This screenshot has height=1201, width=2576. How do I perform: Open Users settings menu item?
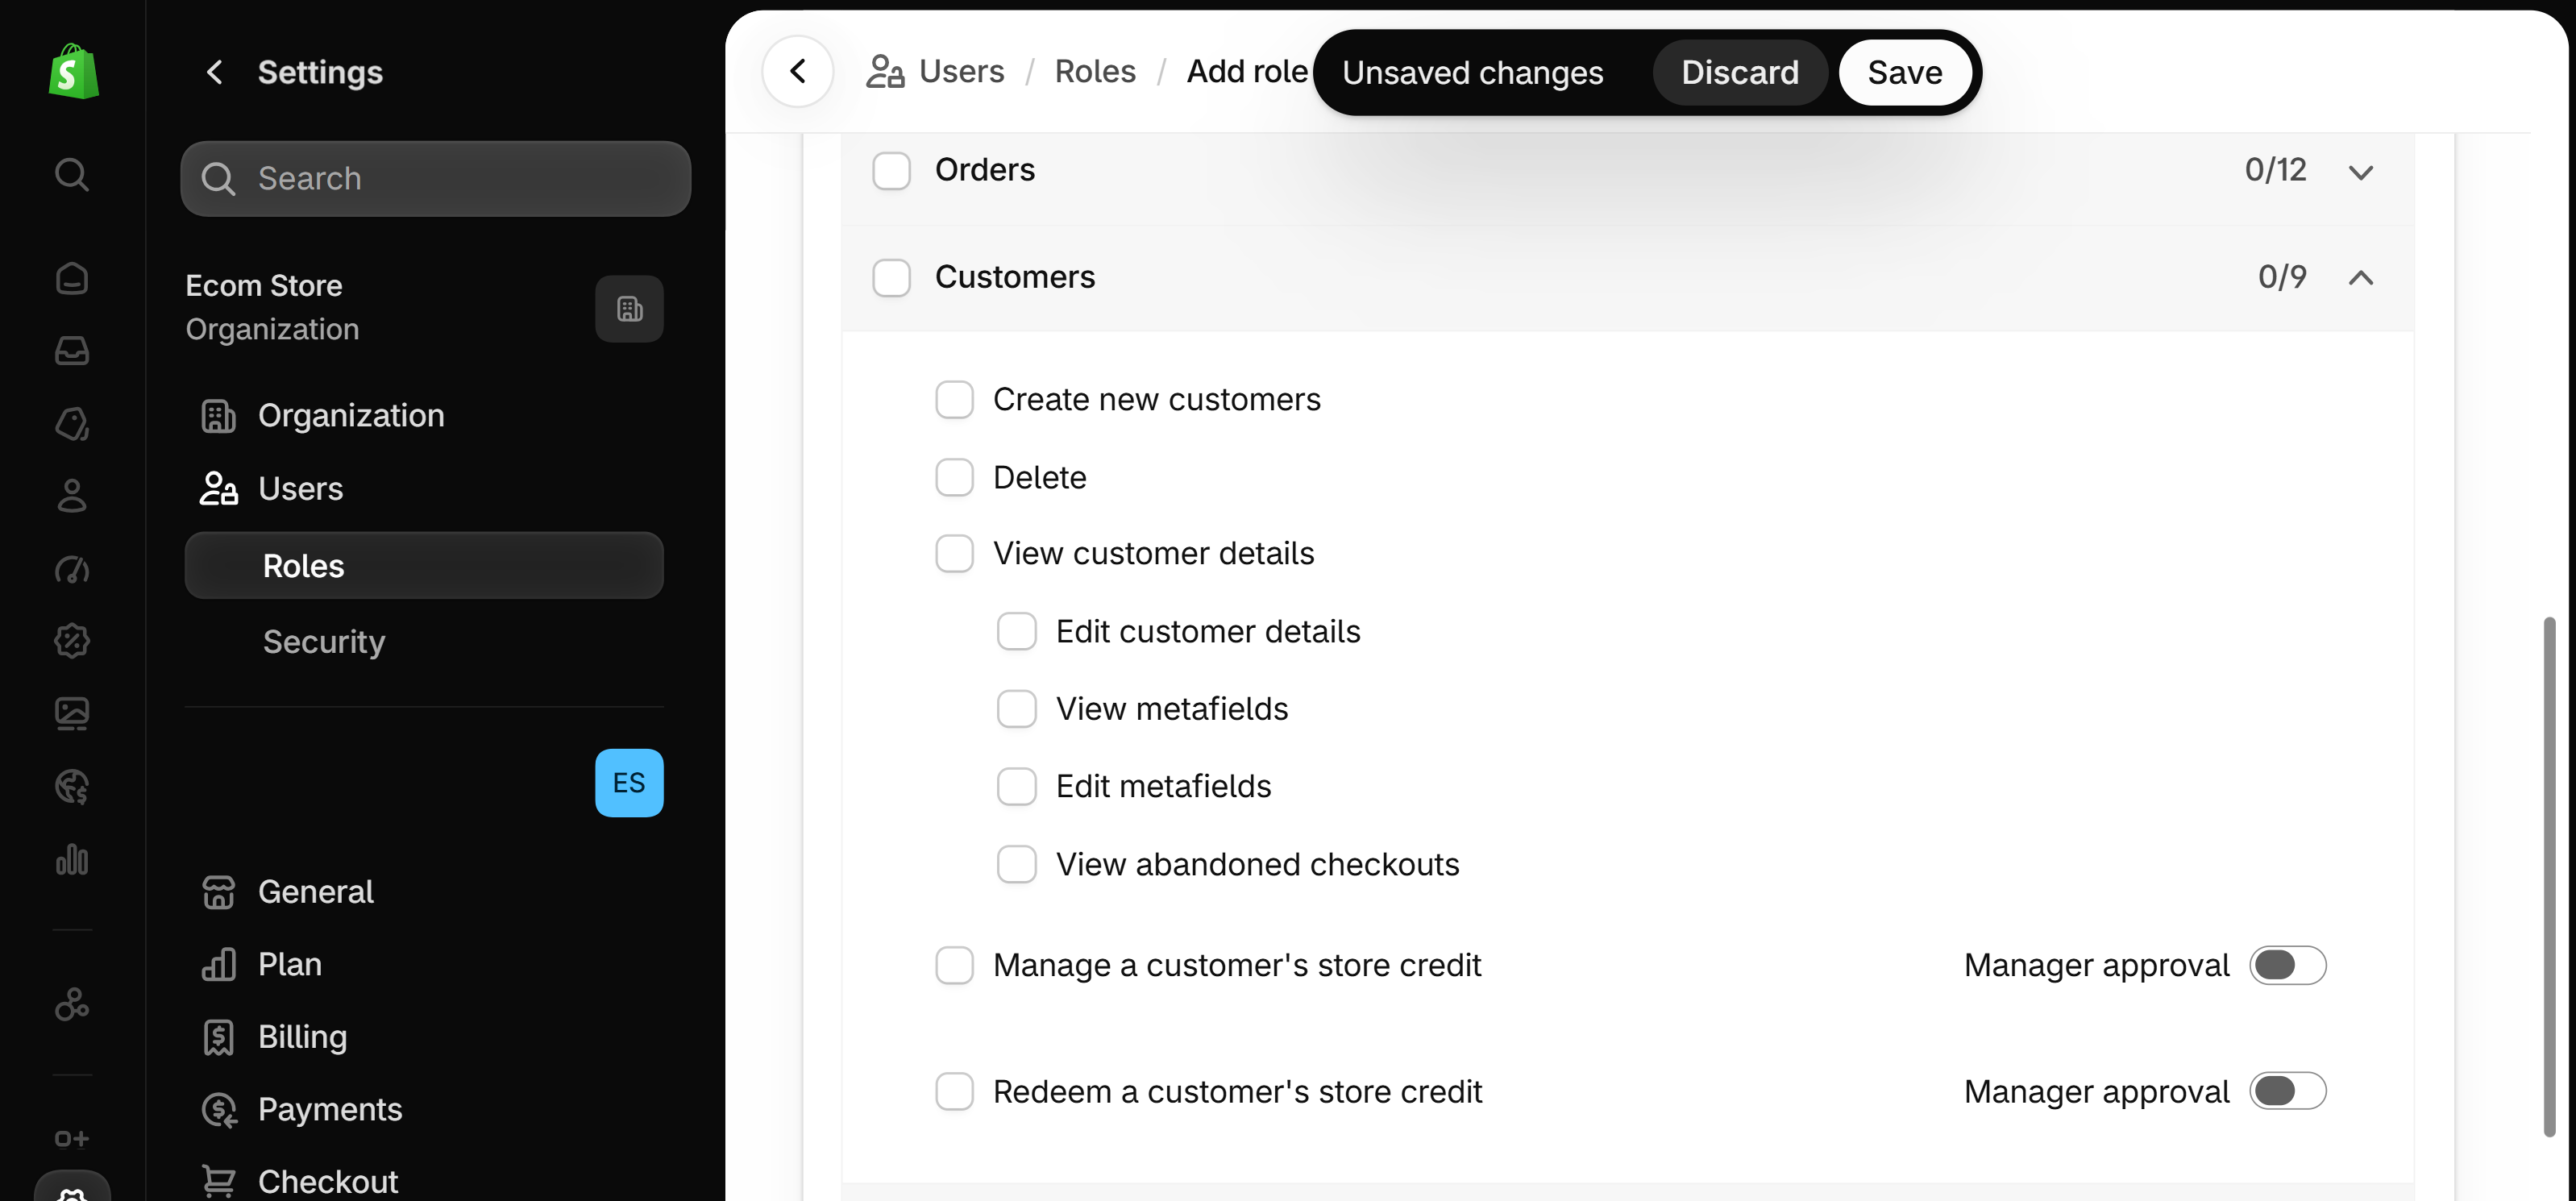(x=424, y=489)
